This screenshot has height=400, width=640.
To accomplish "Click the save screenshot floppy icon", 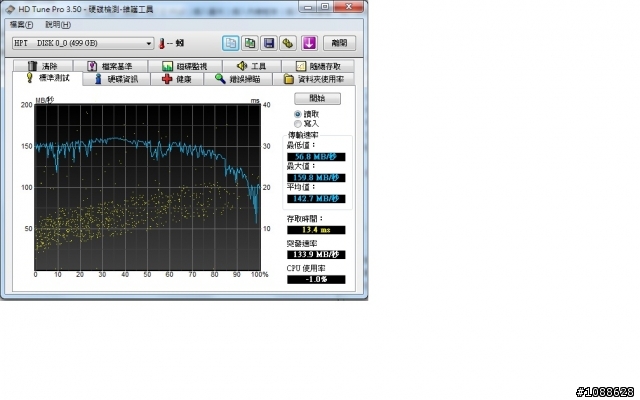I will (269, 43).
